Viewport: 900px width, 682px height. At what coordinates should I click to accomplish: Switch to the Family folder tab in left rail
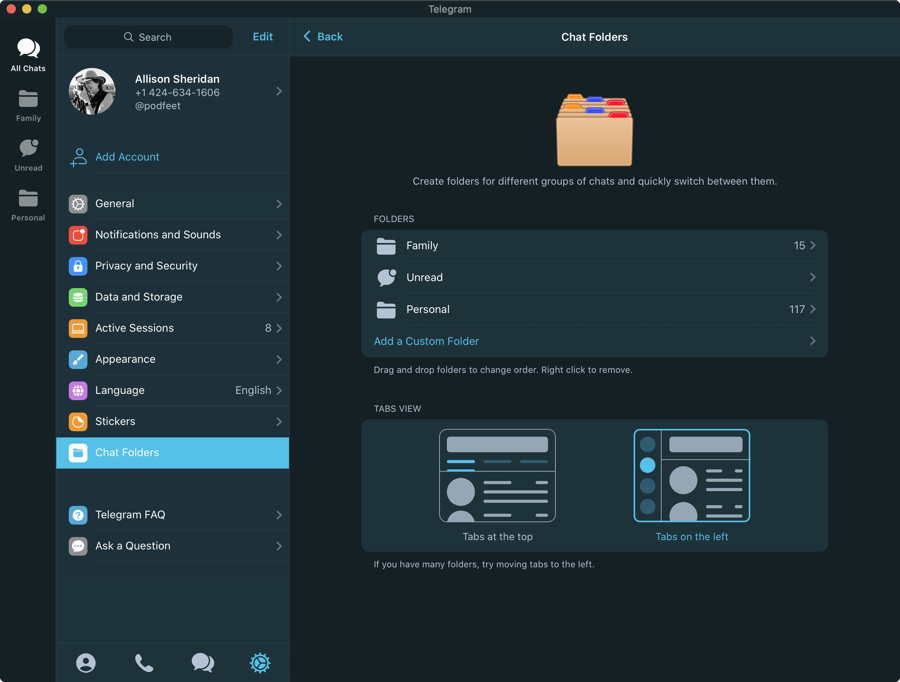[28, 106]
